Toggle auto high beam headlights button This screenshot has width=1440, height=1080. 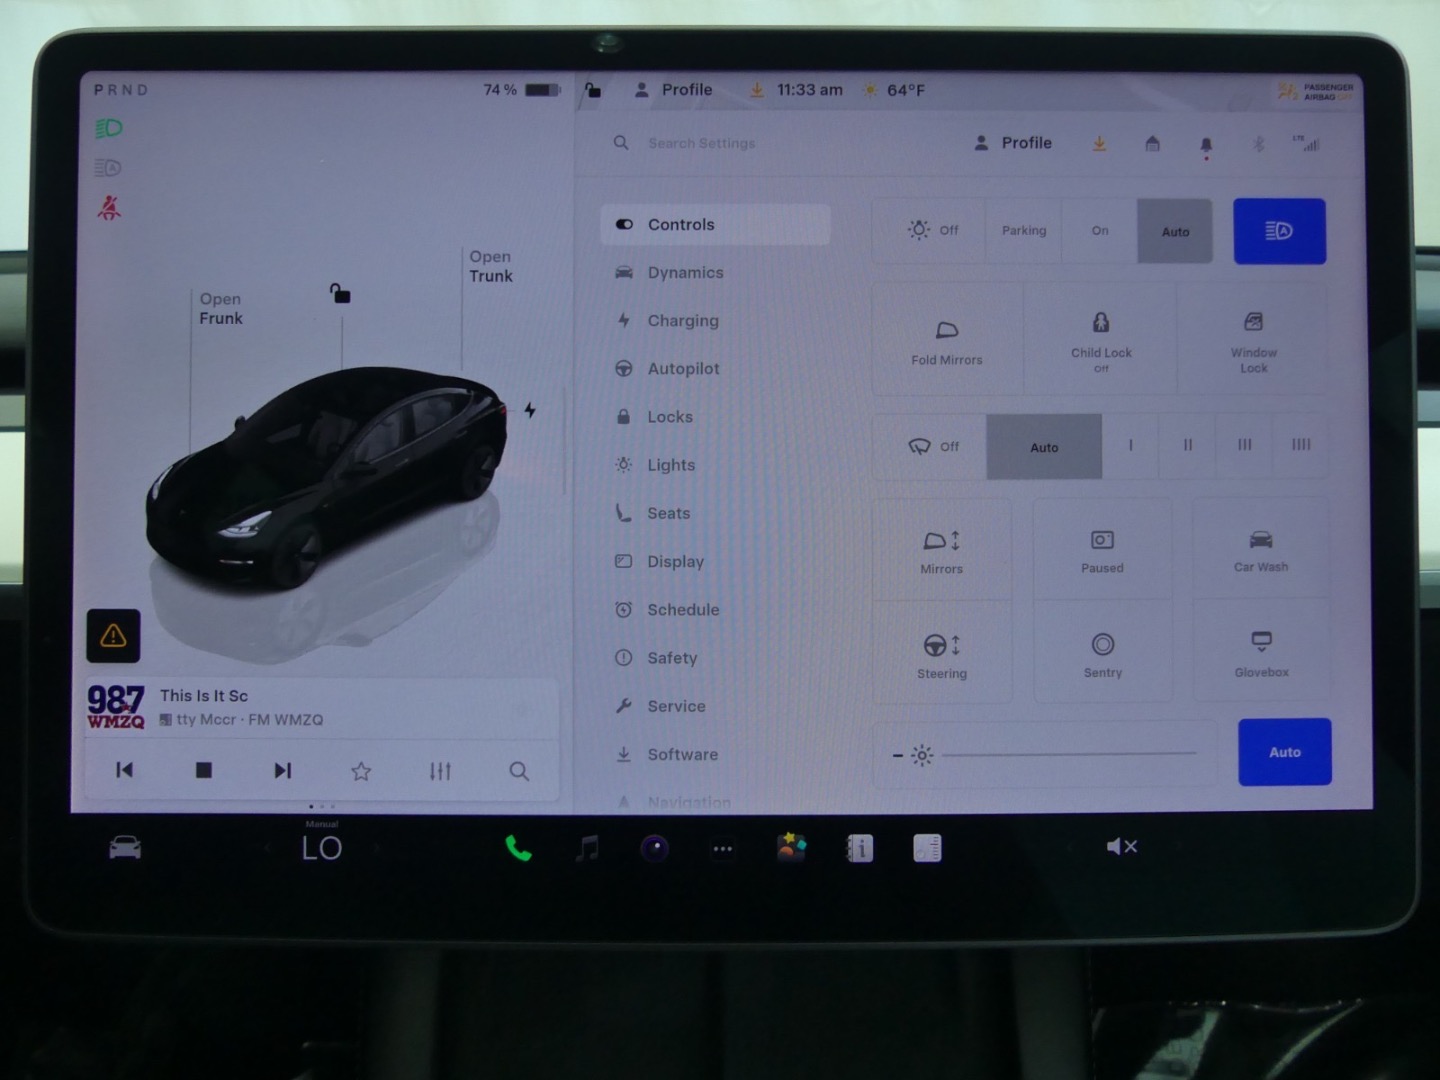click(1279, 231)
